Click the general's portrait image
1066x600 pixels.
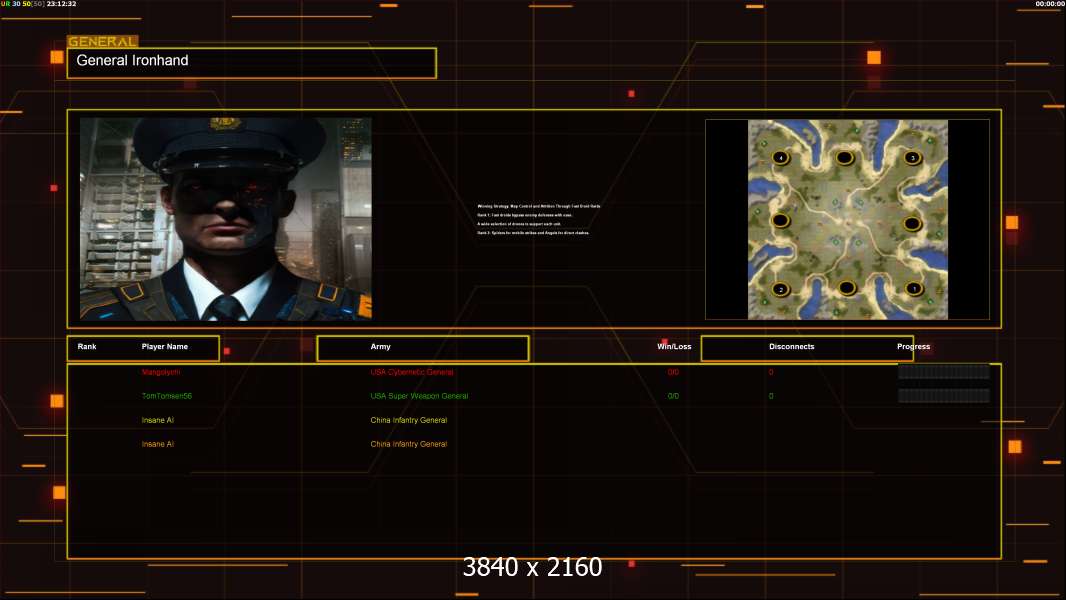tap(226, 218)
